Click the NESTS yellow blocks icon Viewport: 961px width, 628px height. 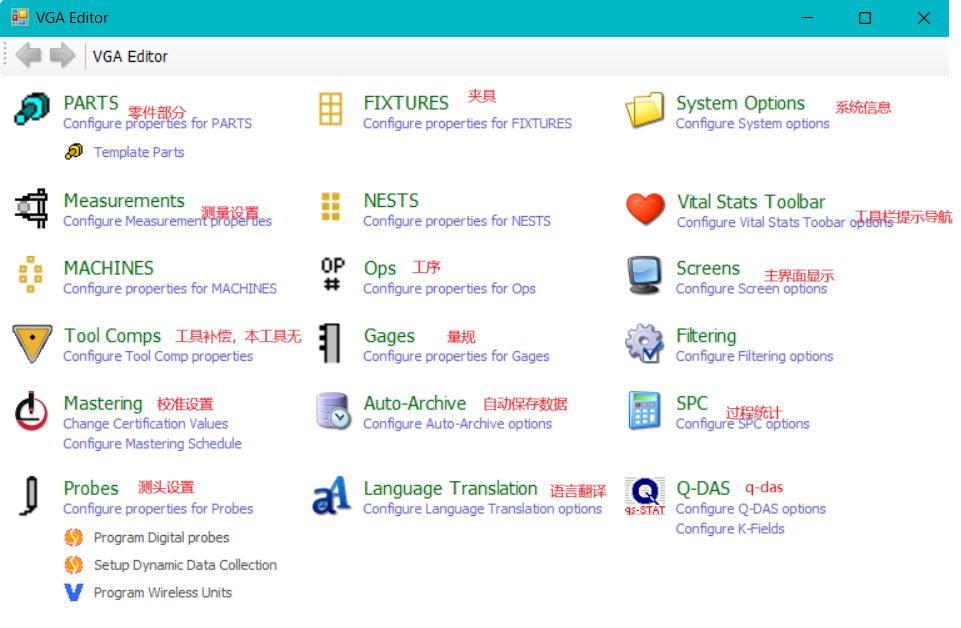pyautogui.click(x=331, y=207)
